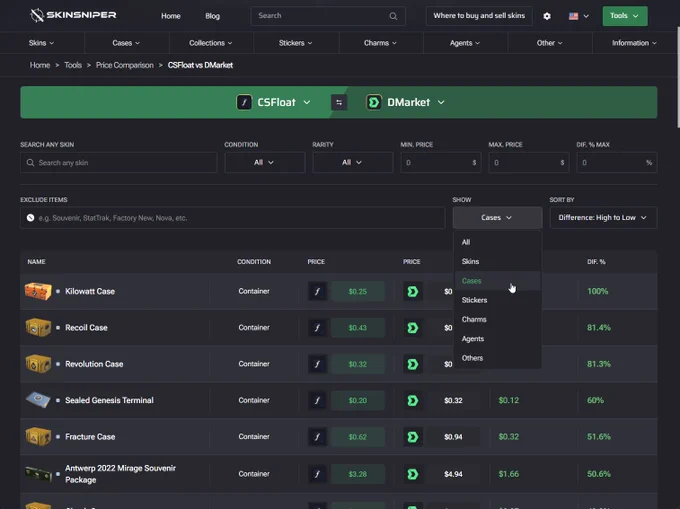The height and width of the screenshot is (509, 680).
Task: Open the Sort By Difference dropdown
Action: [603, 218]
